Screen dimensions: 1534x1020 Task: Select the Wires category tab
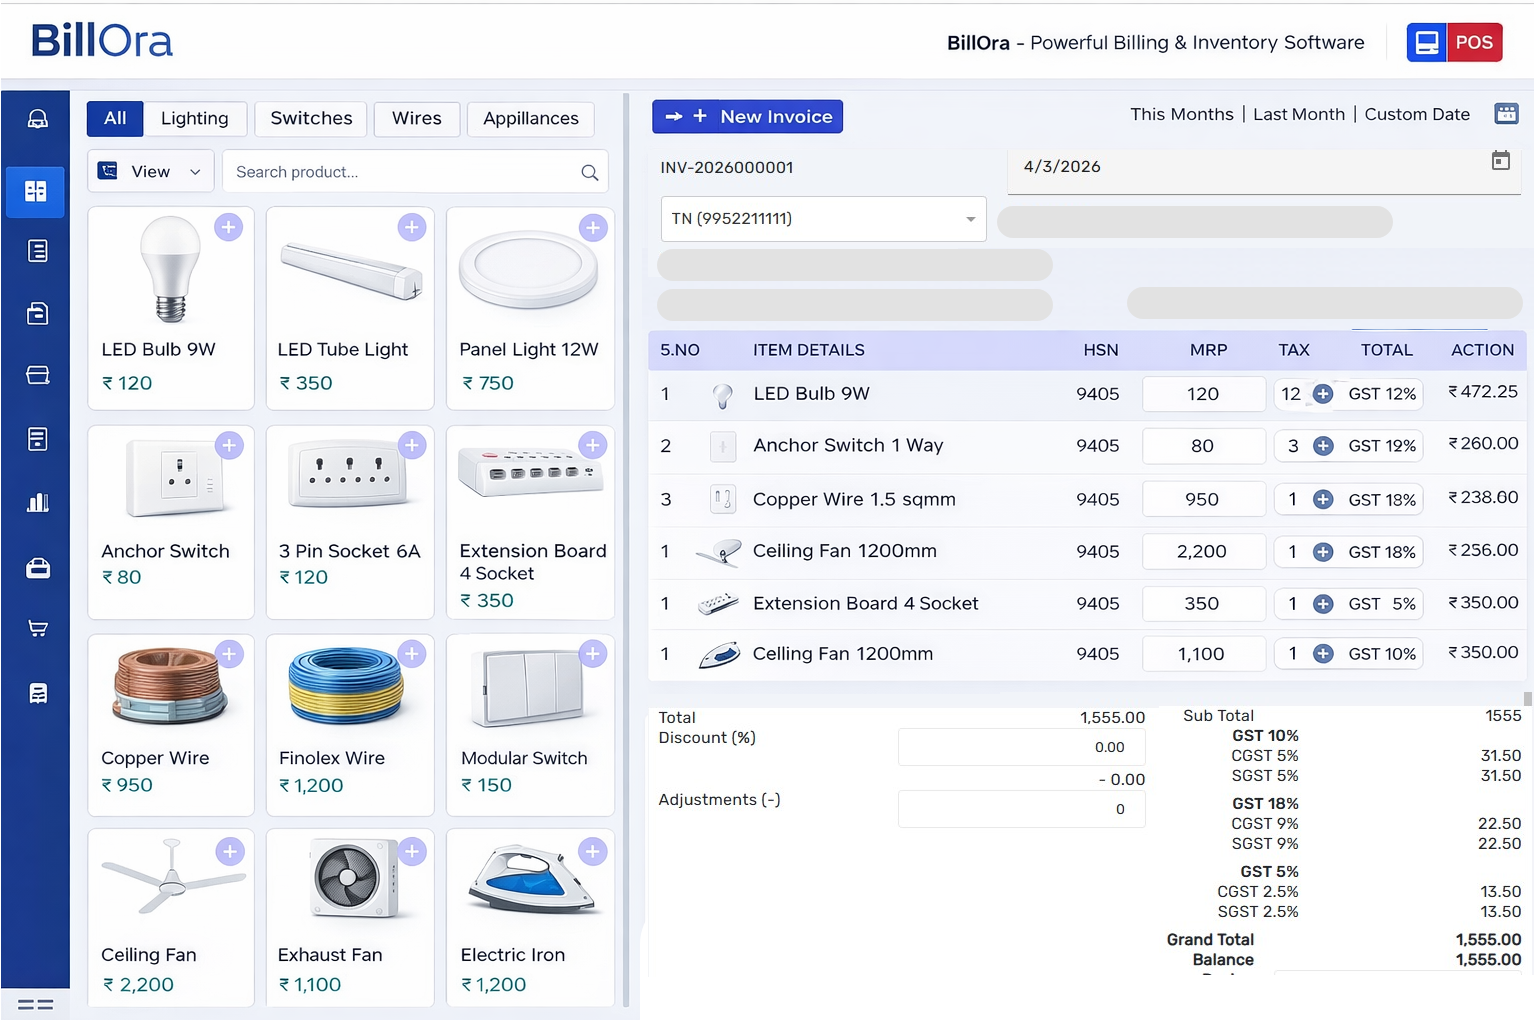pyautogui.click(x=416, y=118)
